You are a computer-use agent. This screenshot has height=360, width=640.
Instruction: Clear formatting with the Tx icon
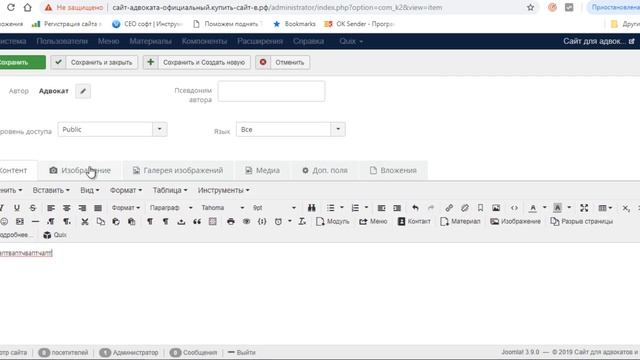[x=302, y=221]
